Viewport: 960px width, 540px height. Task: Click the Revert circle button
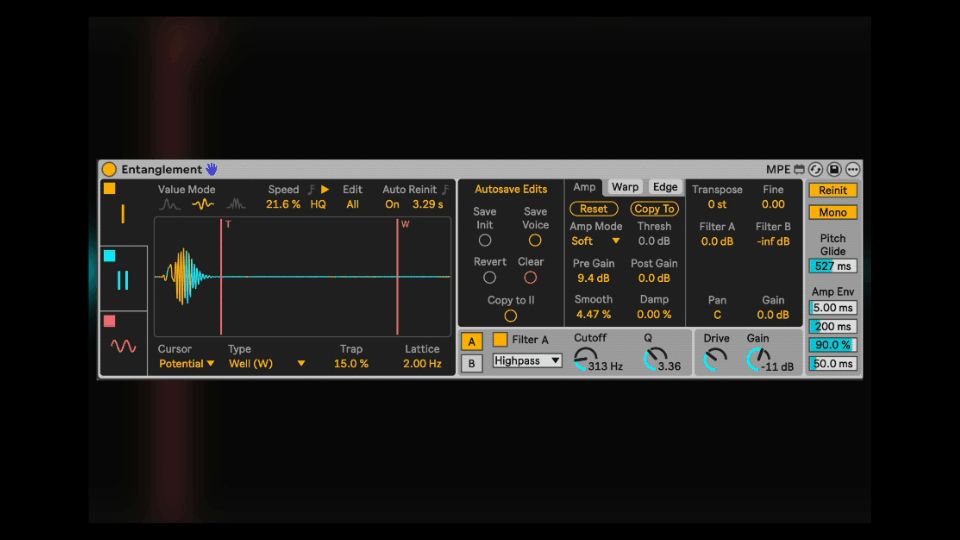489,278
